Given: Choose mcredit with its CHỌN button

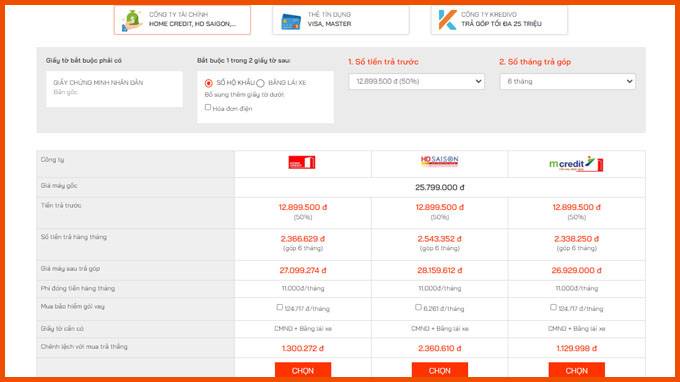Looking at the screenshot, I should pyautogui.click(x=576, y=370).
